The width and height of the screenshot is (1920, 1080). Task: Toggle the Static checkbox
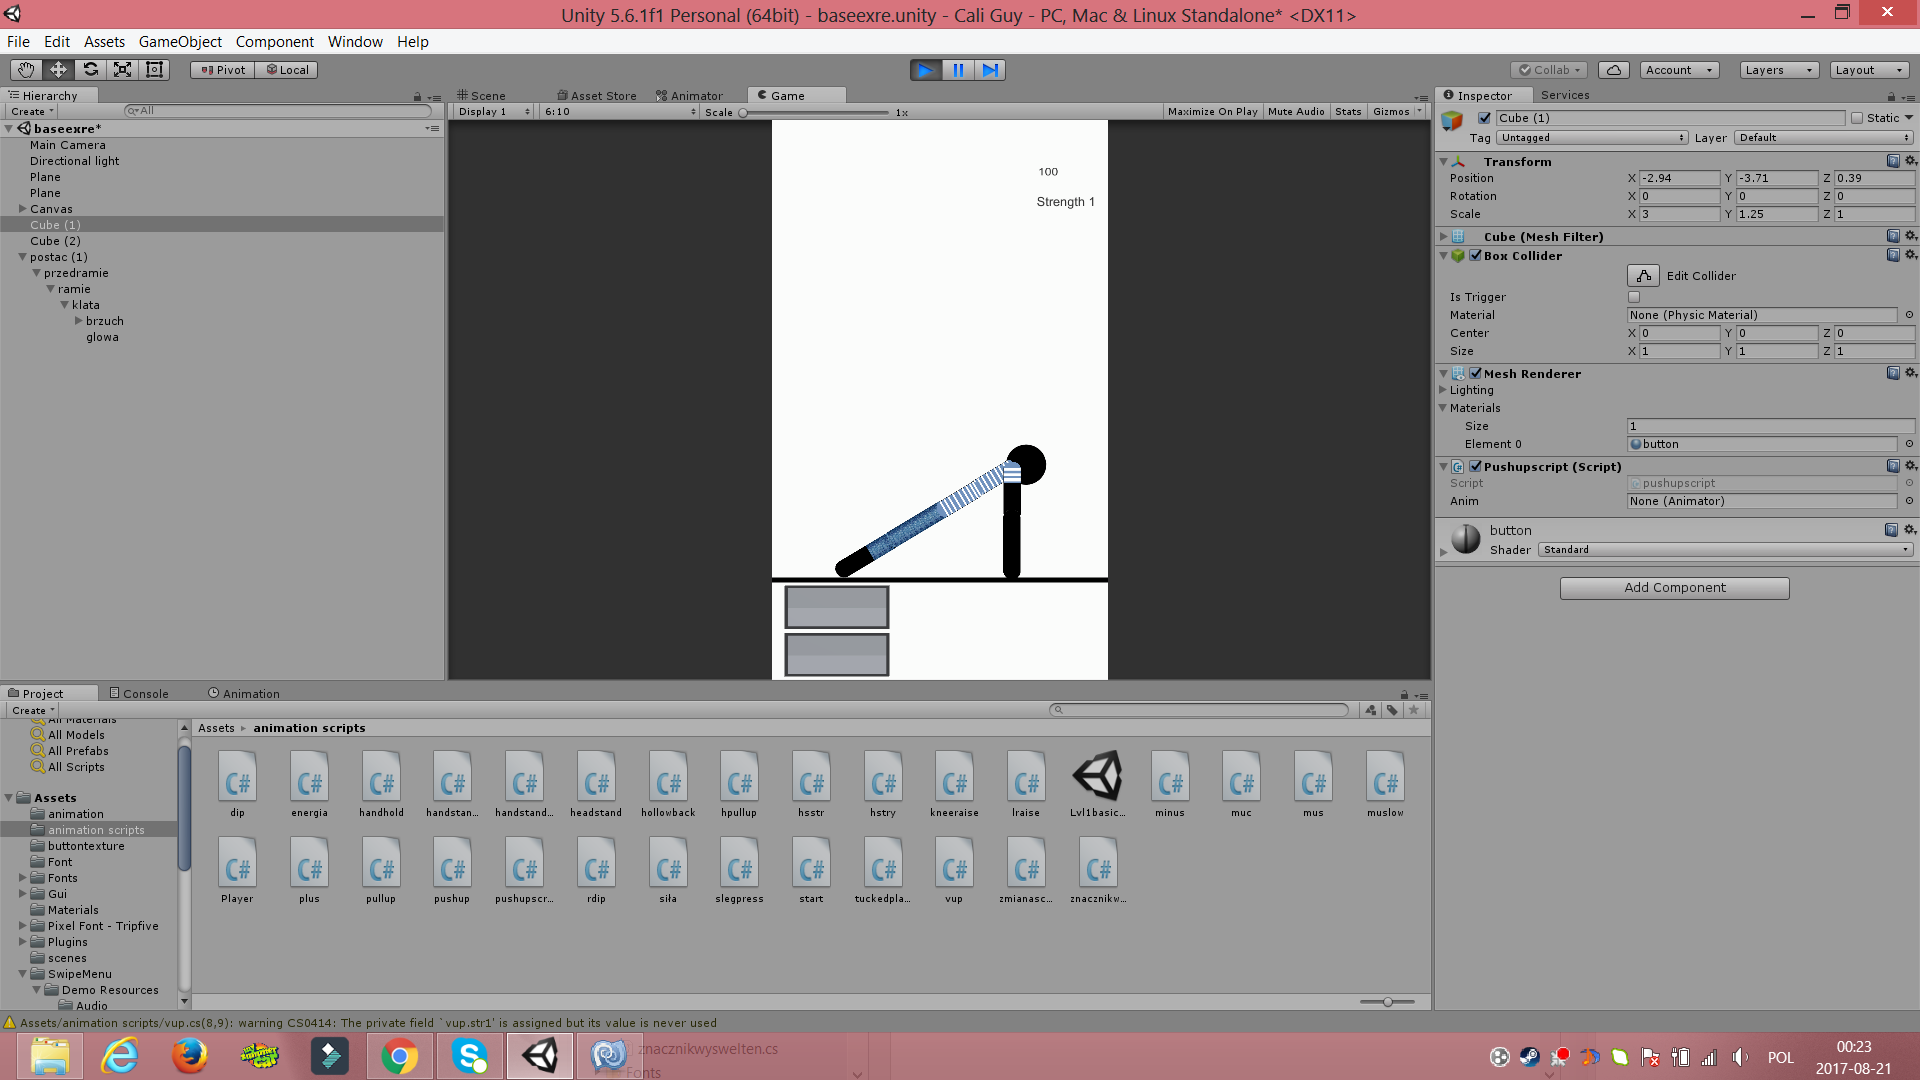[1857, 118]
